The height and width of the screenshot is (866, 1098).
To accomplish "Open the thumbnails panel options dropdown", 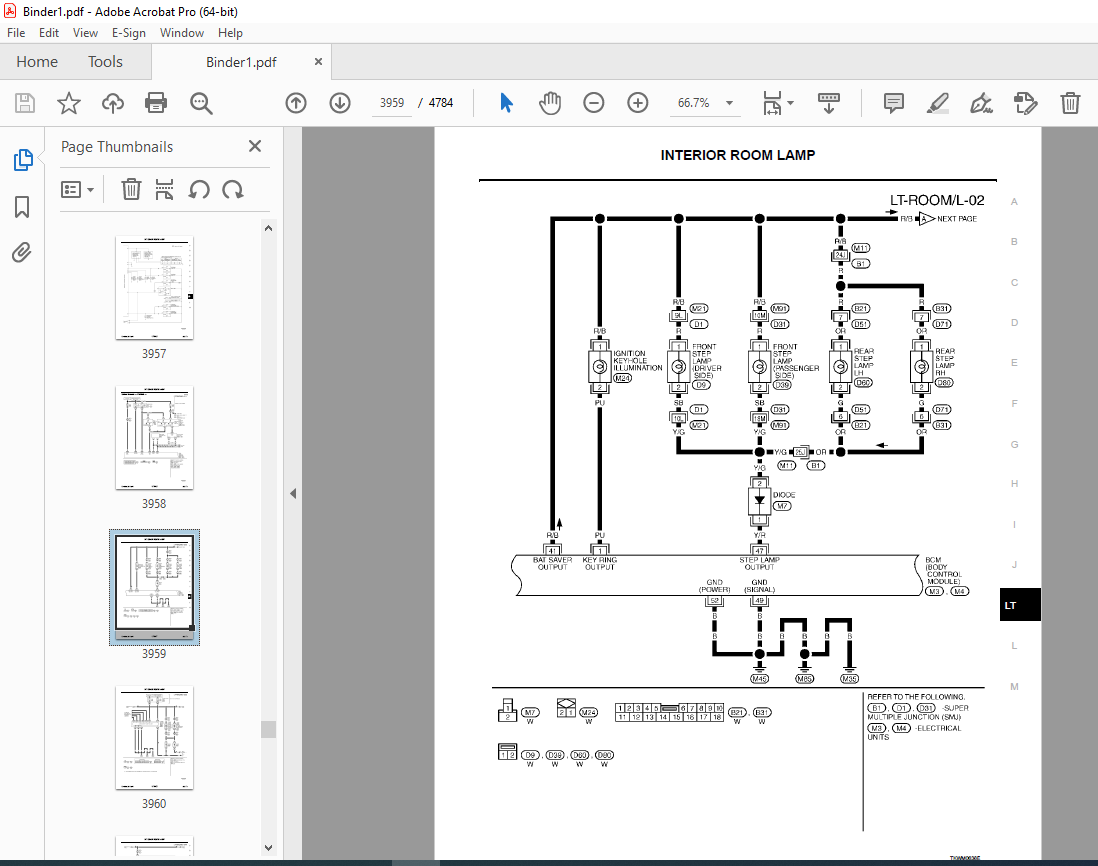I will pos(78,190).
